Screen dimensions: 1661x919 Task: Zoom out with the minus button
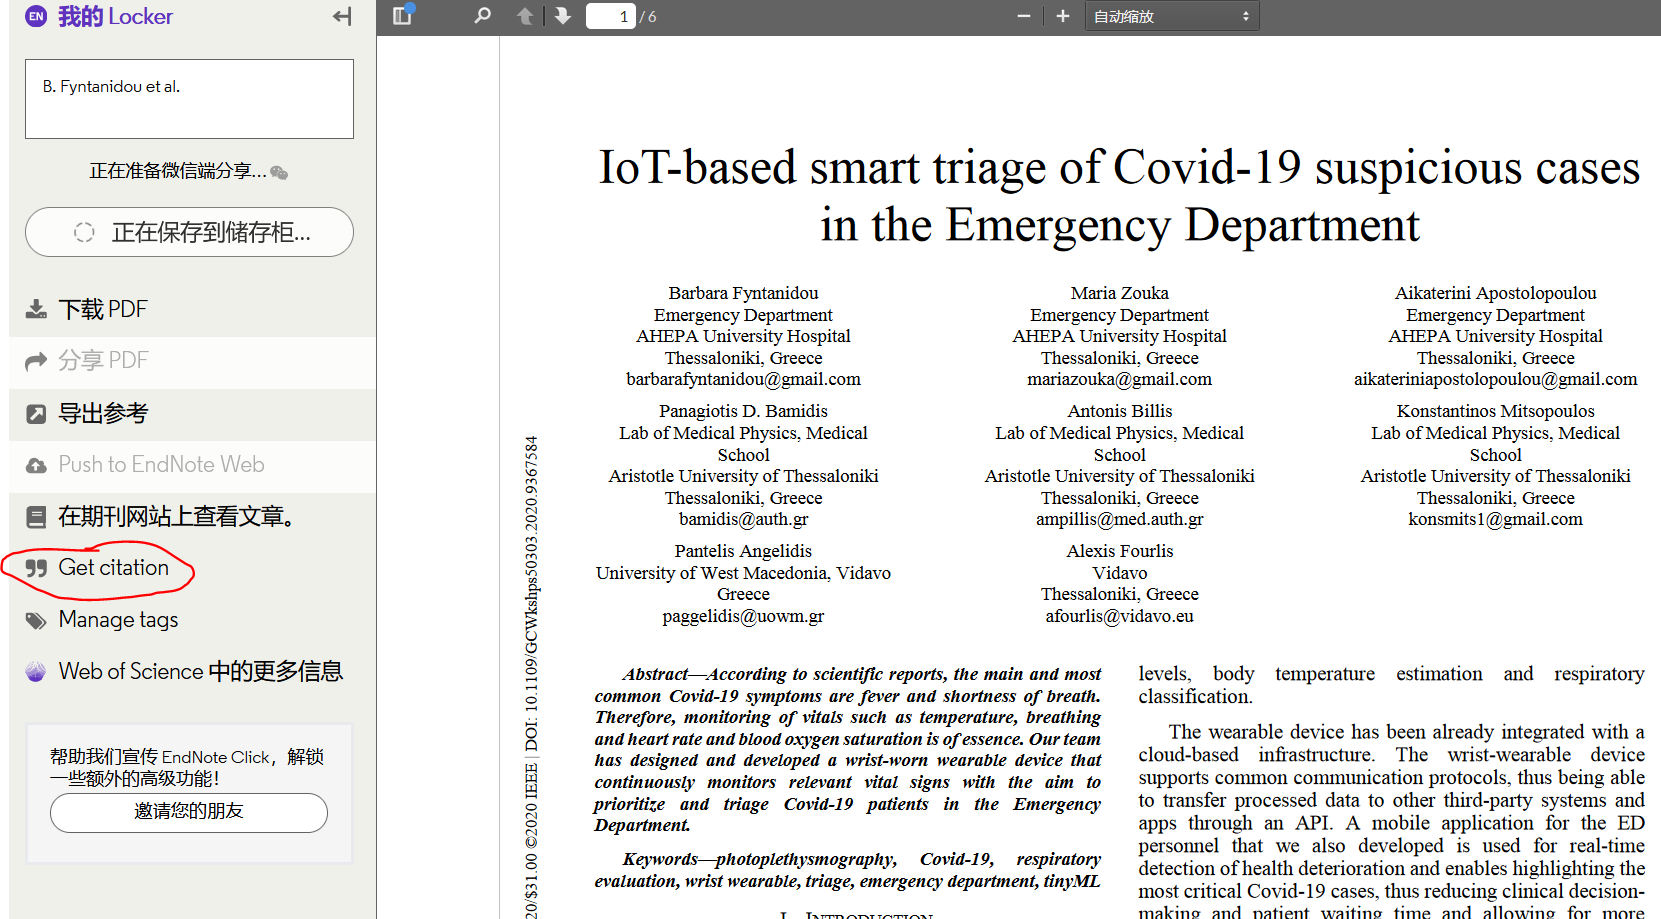(1023, 16)
